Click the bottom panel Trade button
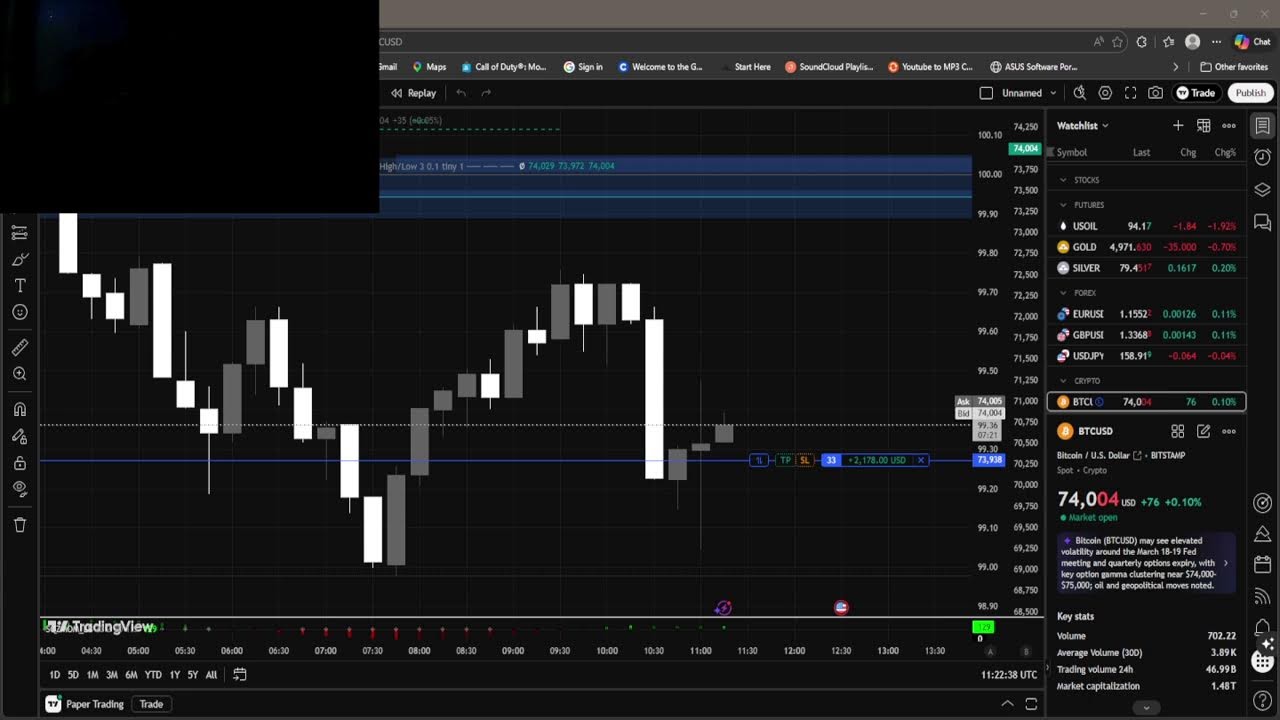This screenshot has width=1280, height=720. [151, 704]
